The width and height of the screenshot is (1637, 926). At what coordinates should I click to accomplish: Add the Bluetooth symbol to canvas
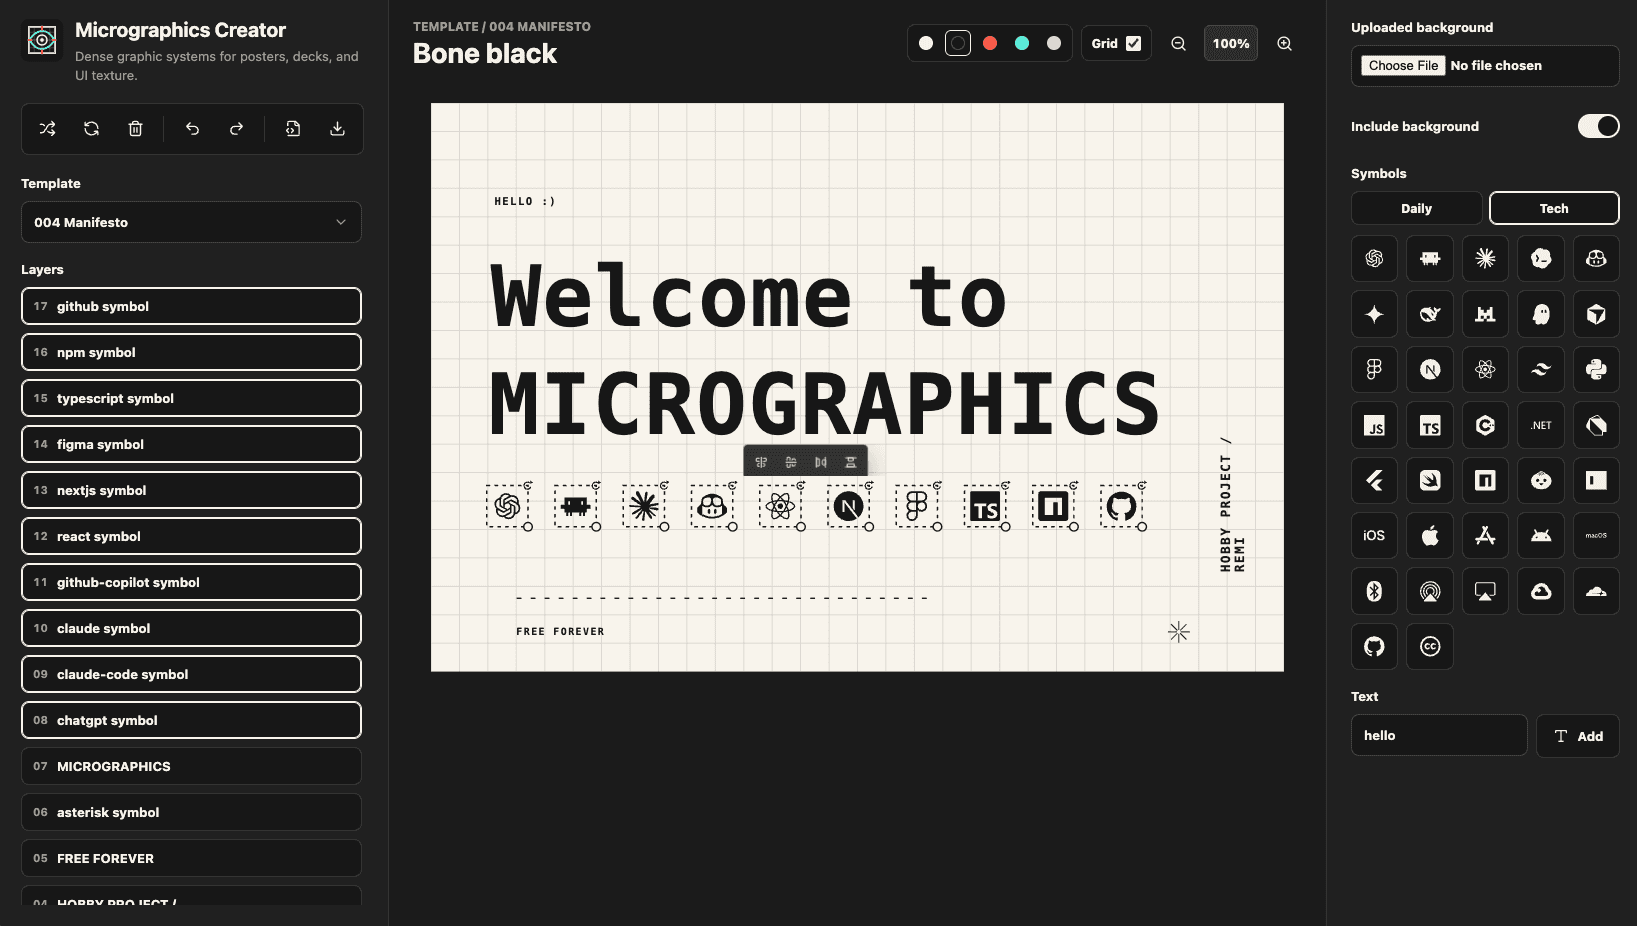(x=1374, y=592)
